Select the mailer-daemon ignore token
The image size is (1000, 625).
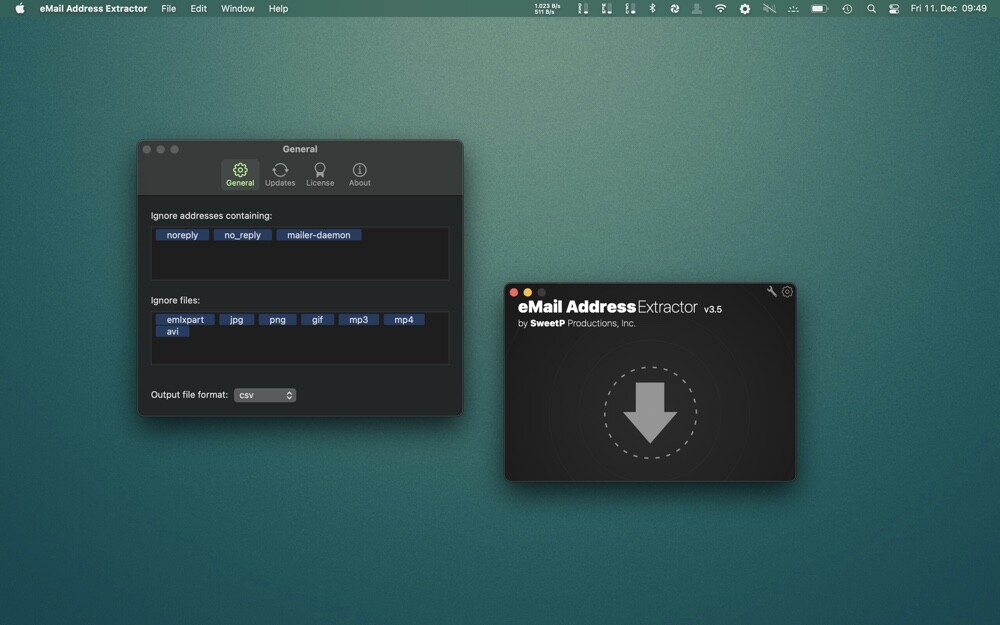(x=319, y=235)
